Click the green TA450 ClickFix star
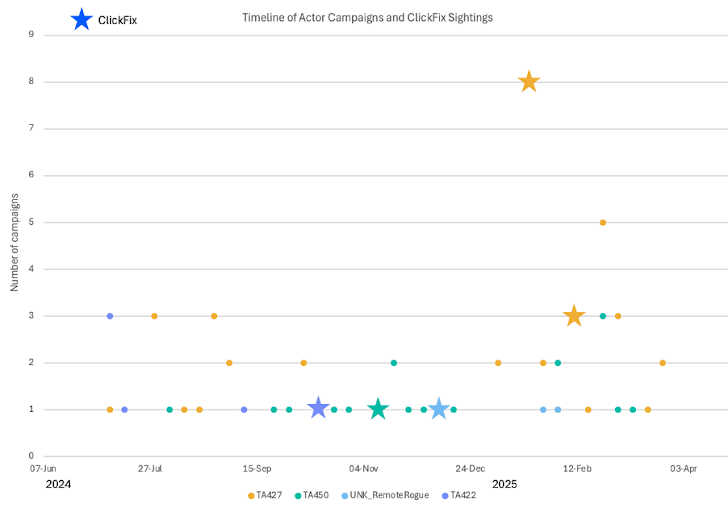The image size is (728, 508). click(378, 409)
